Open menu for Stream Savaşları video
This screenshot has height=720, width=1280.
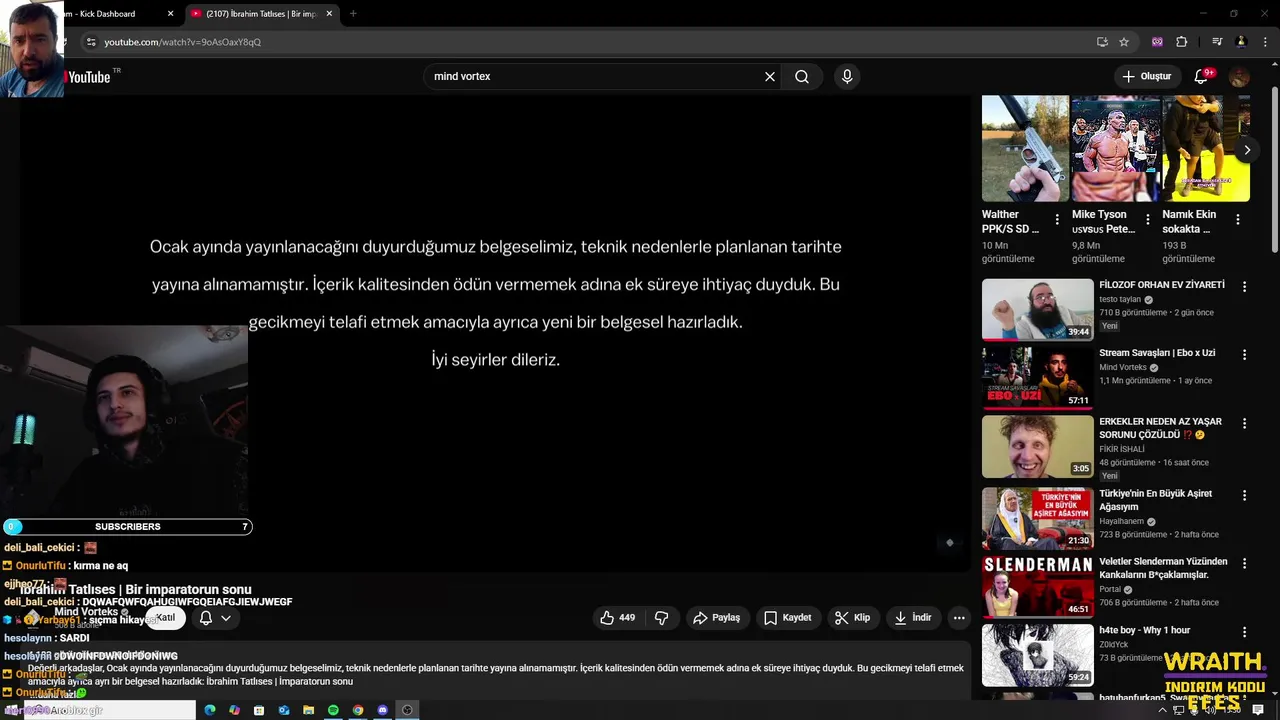[1245, 355]
